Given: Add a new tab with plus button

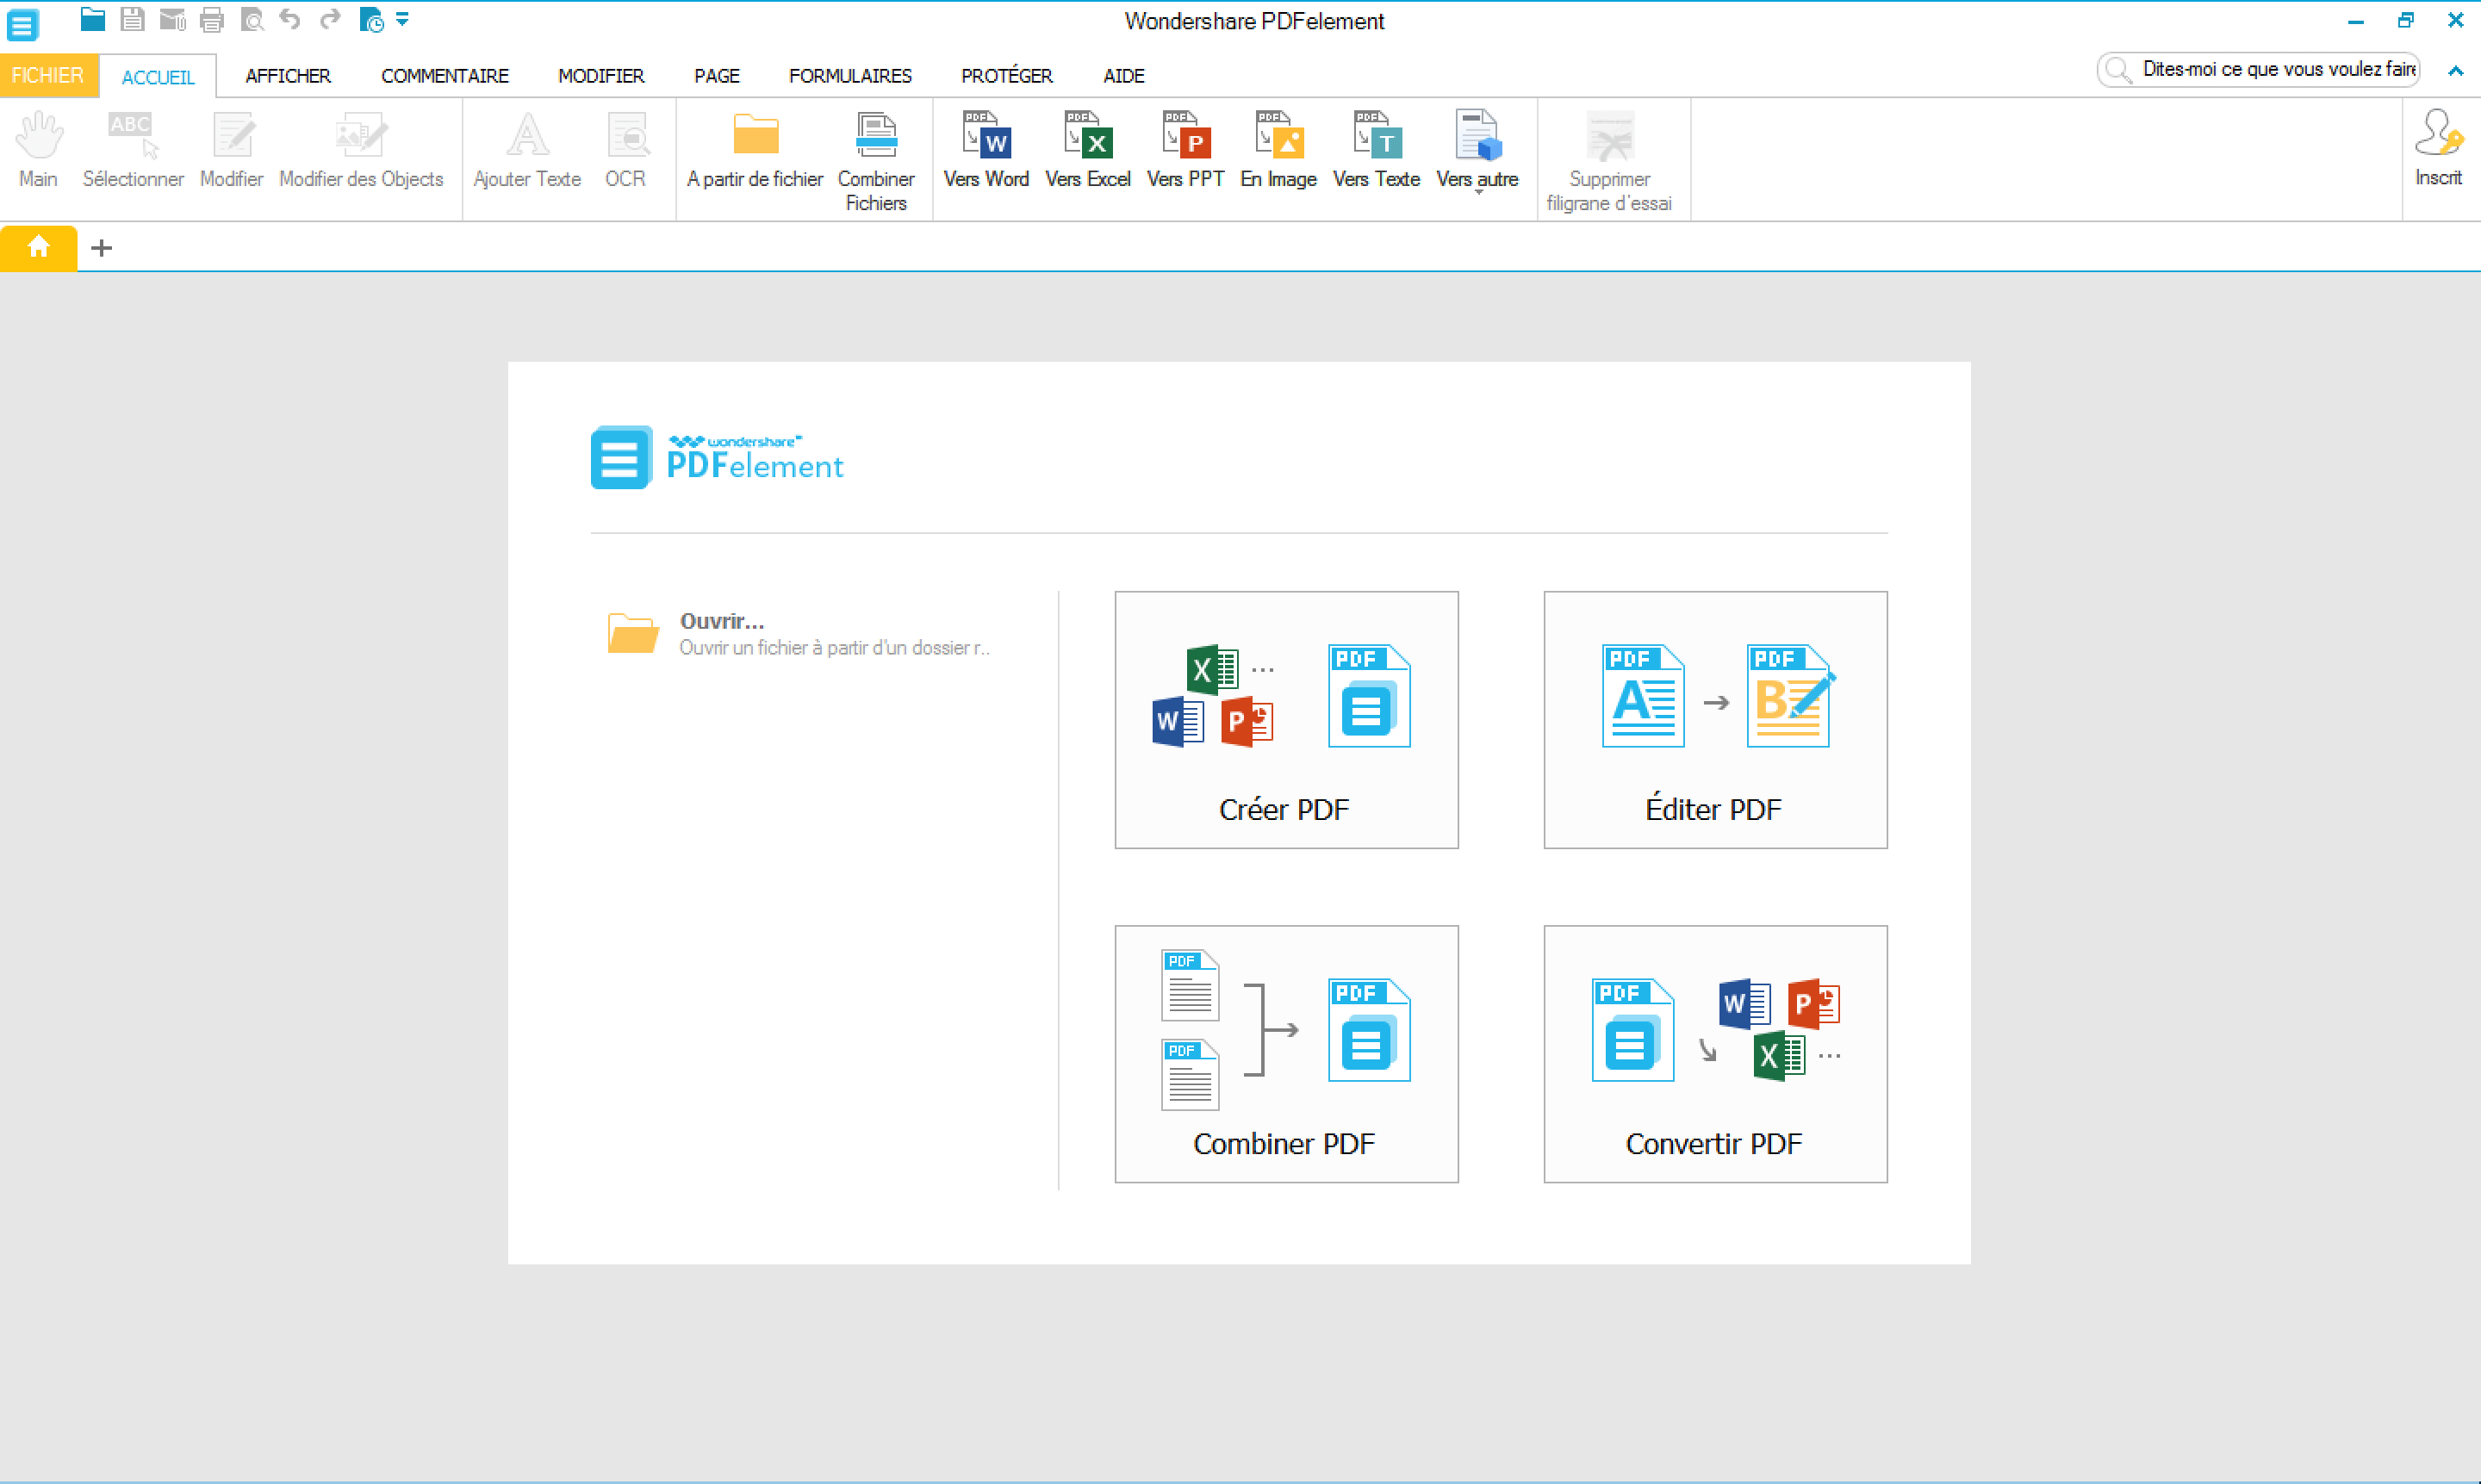Looking at the screenshot, I should (x=101, y=248).
